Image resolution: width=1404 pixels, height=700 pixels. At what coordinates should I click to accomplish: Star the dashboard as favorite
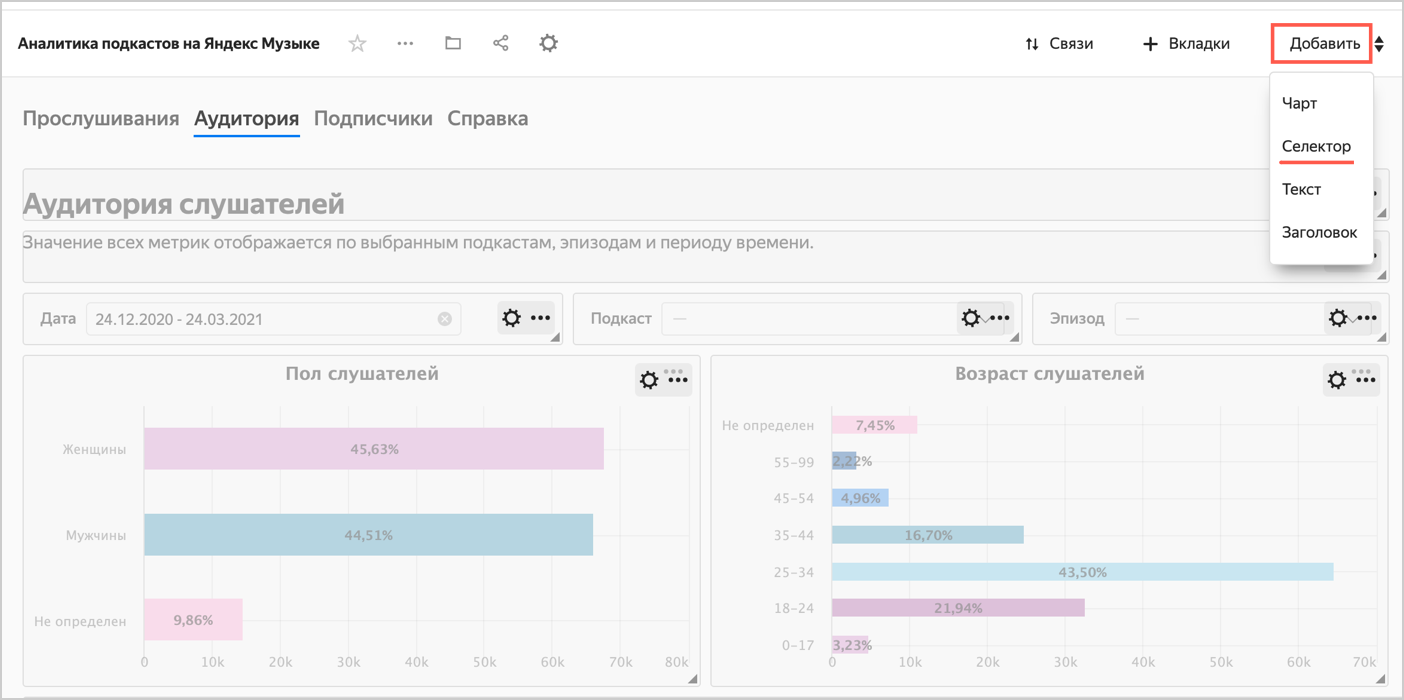tap(357, 44)
